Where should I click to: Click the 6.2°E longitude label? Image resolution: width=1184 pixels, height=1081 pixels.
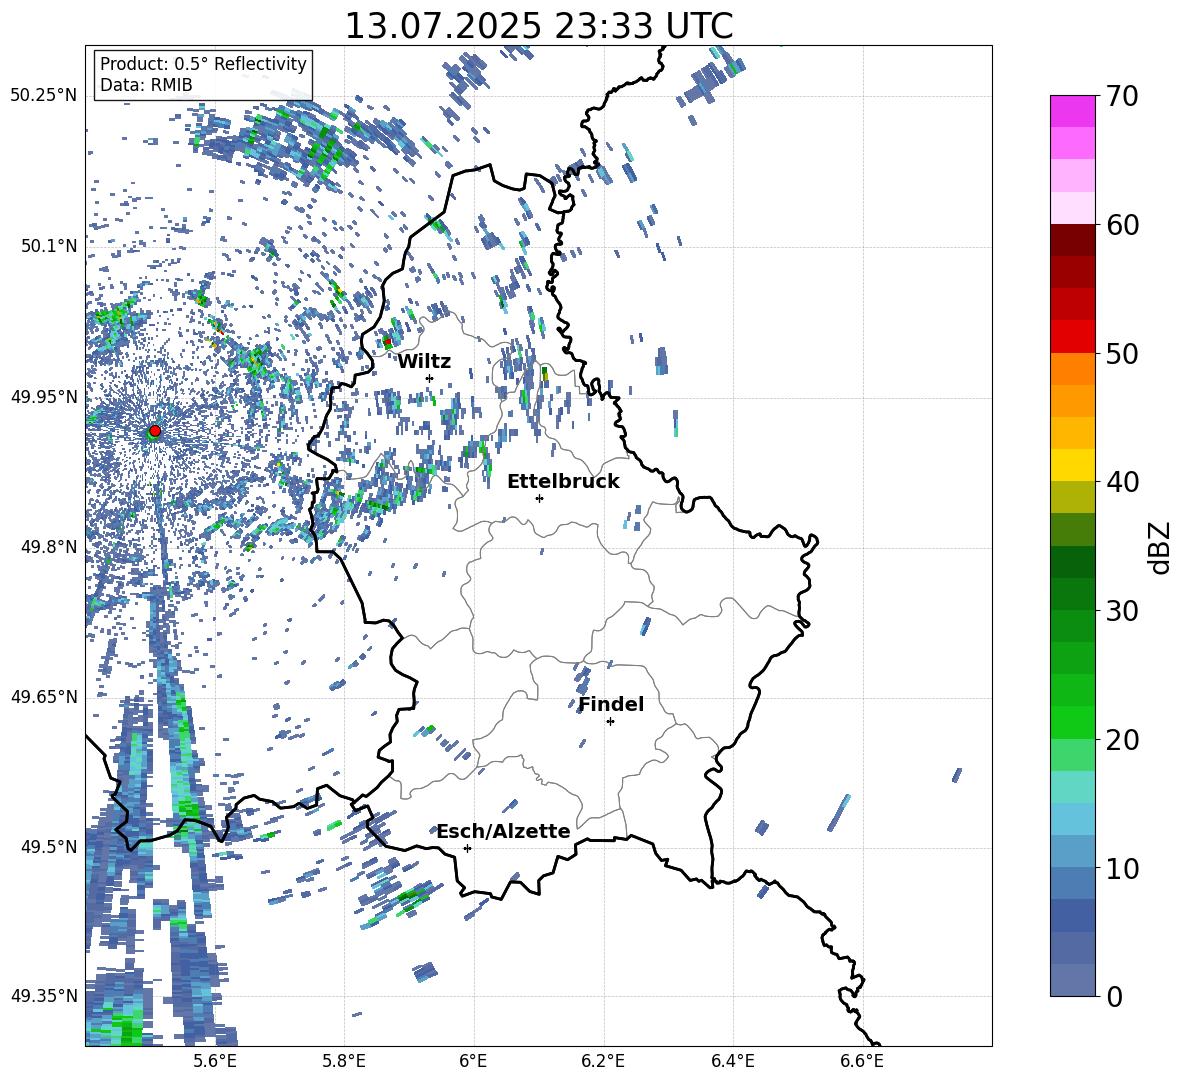[603, 1061]
